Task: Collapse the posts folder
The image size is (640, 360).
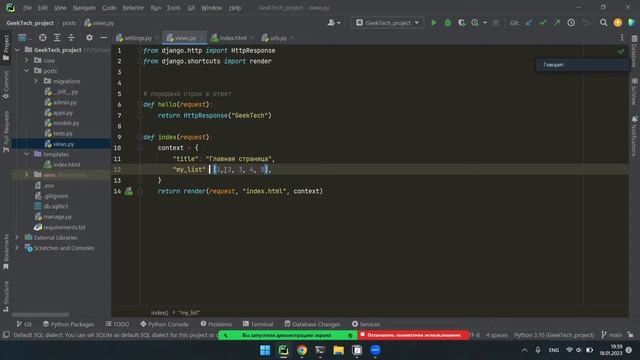Action: pos(27,71)
